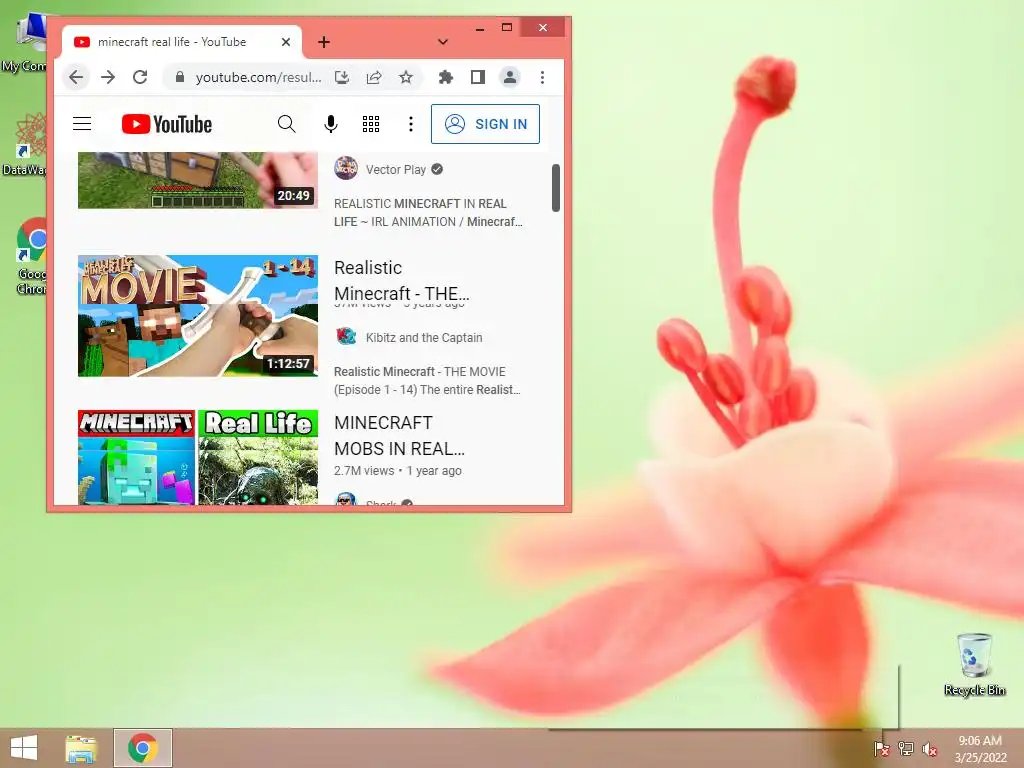Open the network tray icon
Image resolution: width=1024 pixels, height=768 pixels.
[x=906, y=748]
